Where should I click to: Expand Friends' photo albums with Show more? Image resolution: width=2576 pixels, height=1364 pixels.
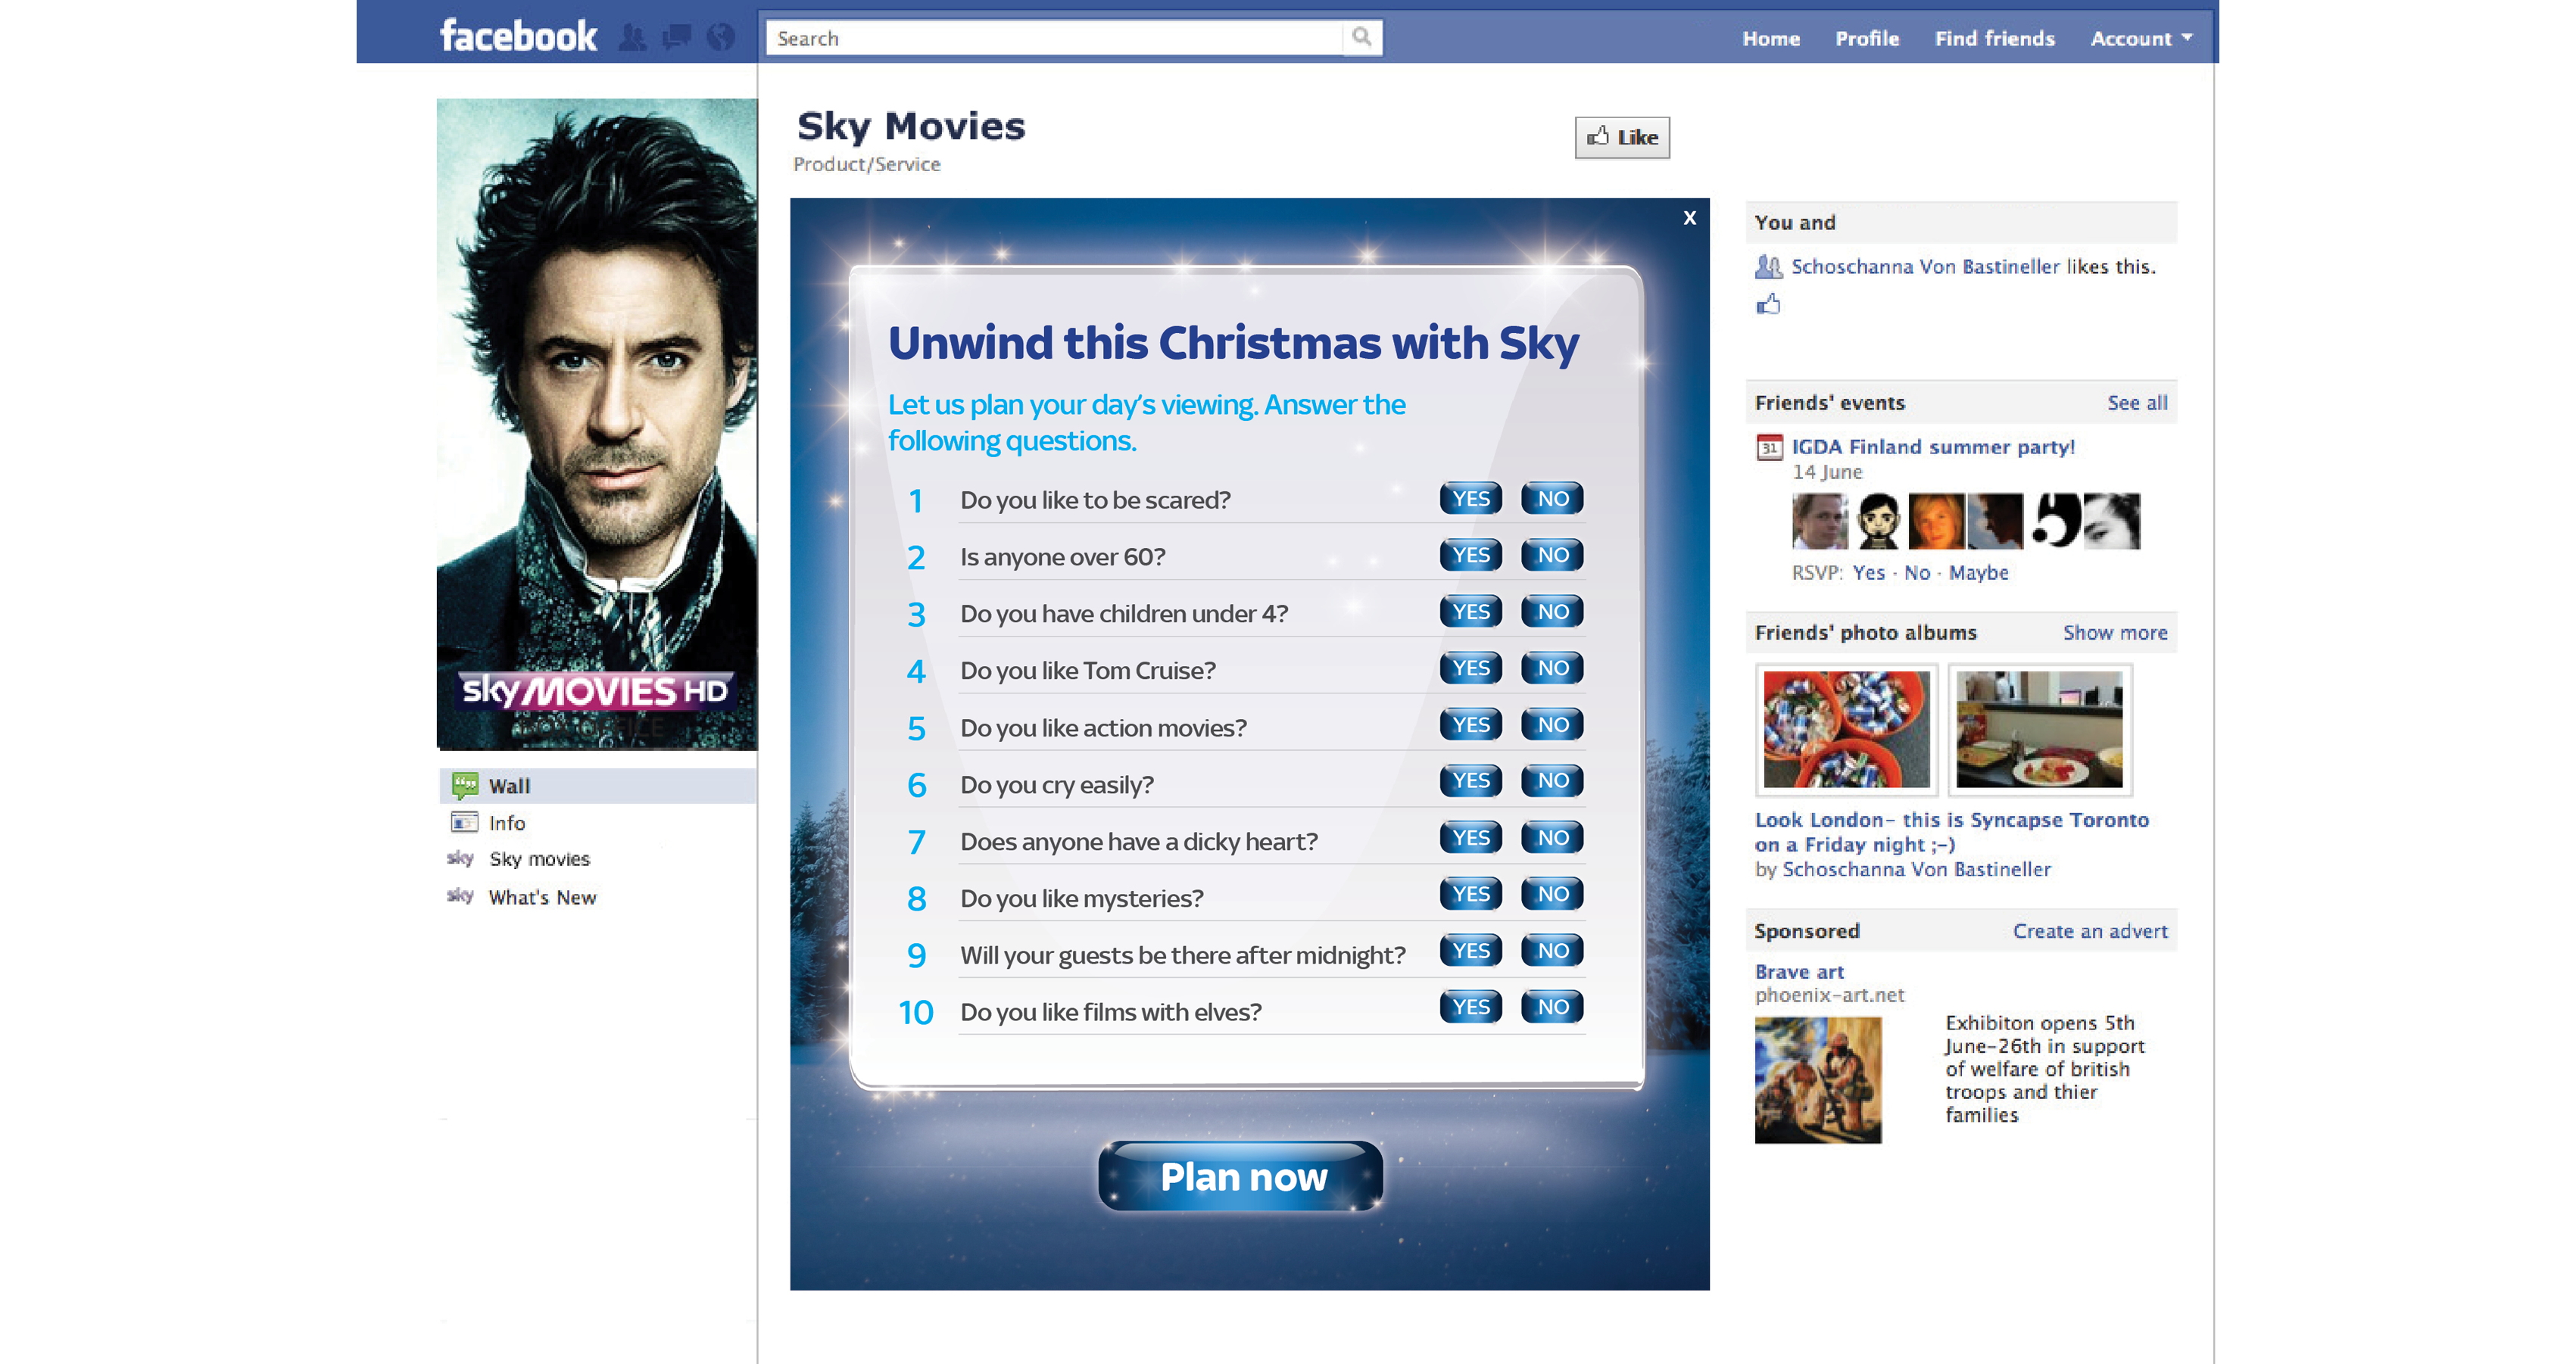(2114, 633)
